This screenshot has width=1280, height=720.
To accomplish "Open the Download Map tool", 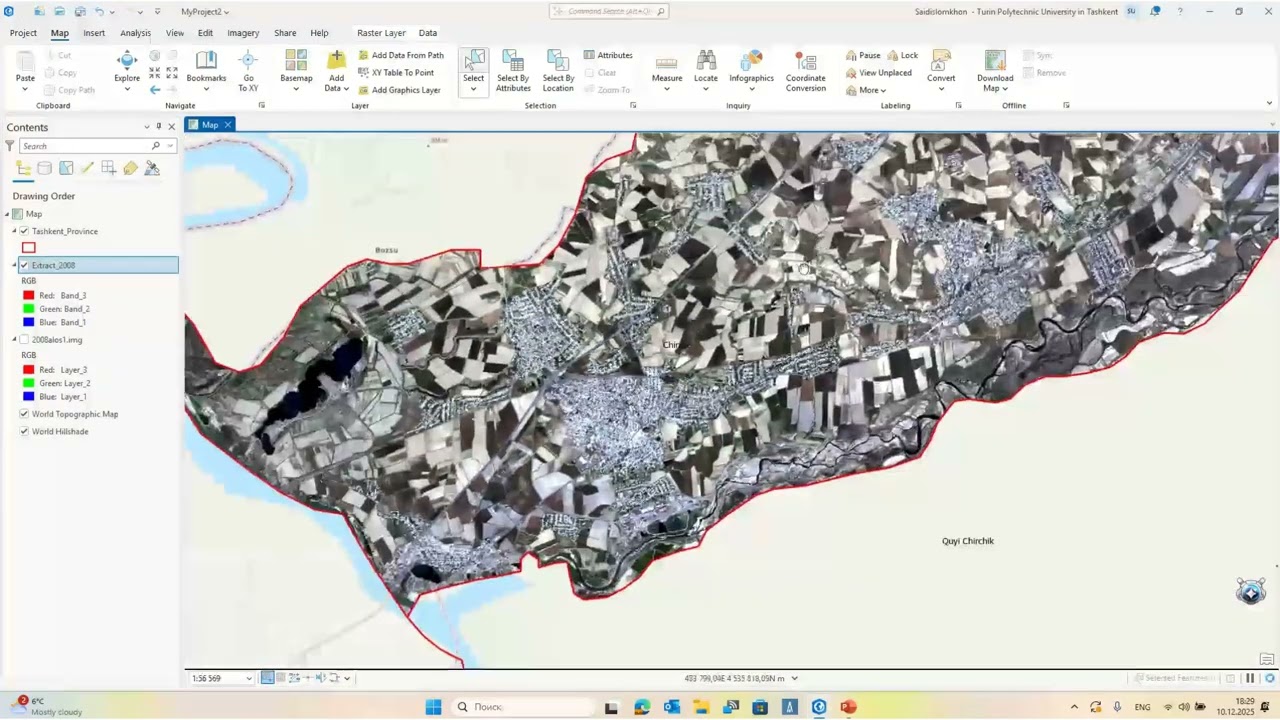I will click(995, 70).
